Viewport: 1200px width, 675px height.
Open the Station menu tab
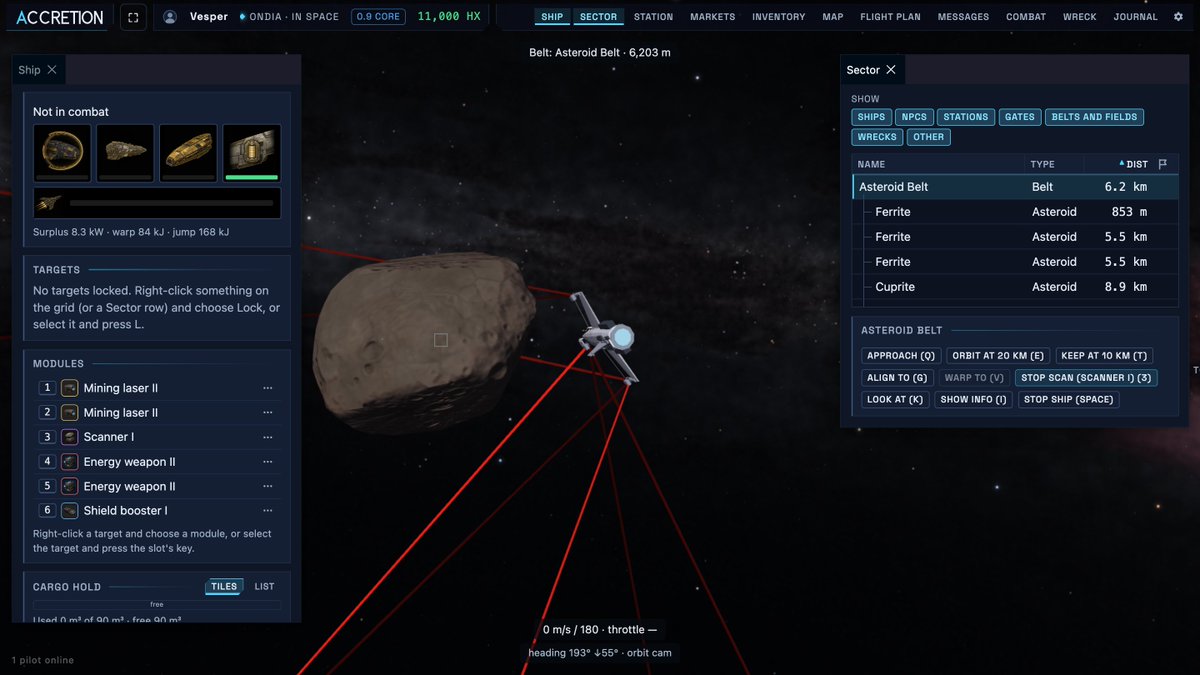click(x=653, y=17)
